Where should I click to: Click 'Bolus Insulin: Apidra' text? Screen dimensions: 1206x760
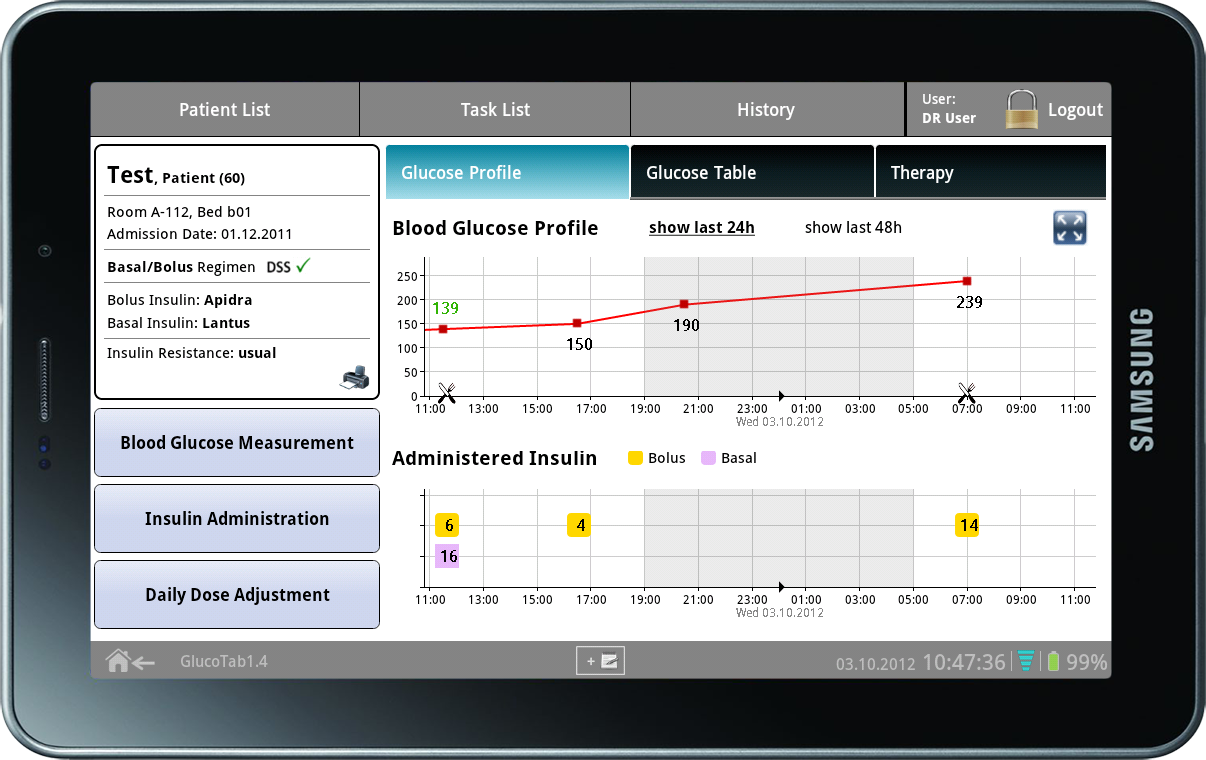tap(180, 300)
